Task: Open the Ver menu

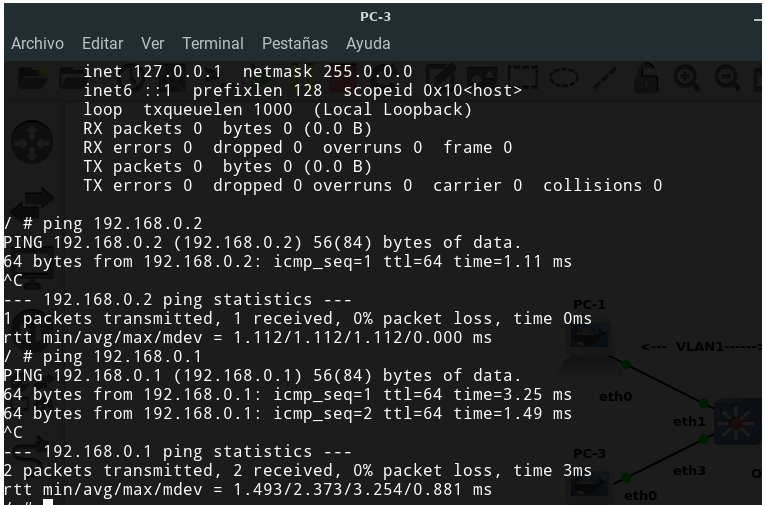Action: [x=152, y=44]
